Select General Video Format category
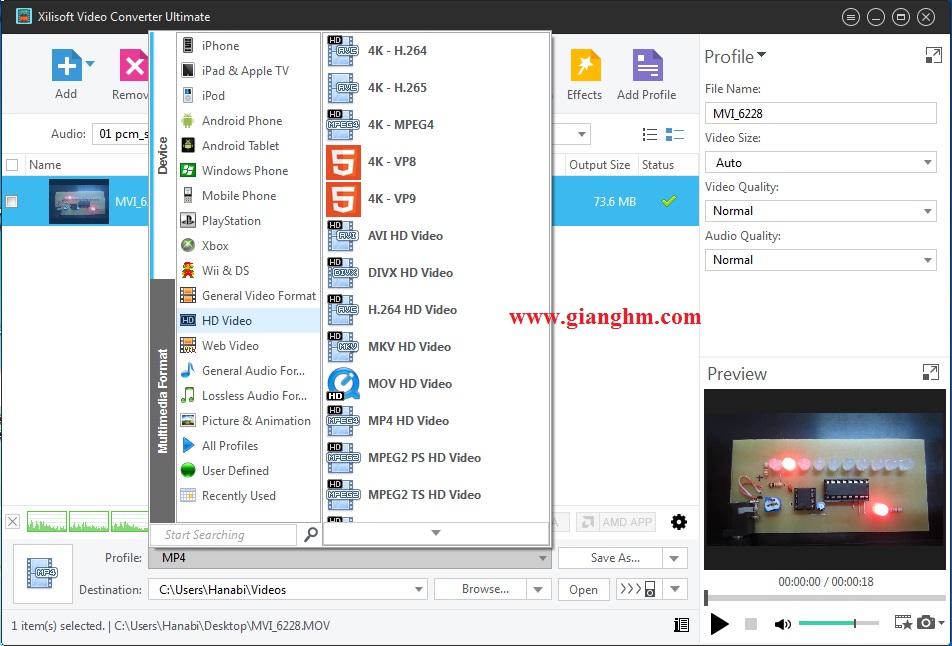Screen dimensions: 952x646 coord(248,296)
